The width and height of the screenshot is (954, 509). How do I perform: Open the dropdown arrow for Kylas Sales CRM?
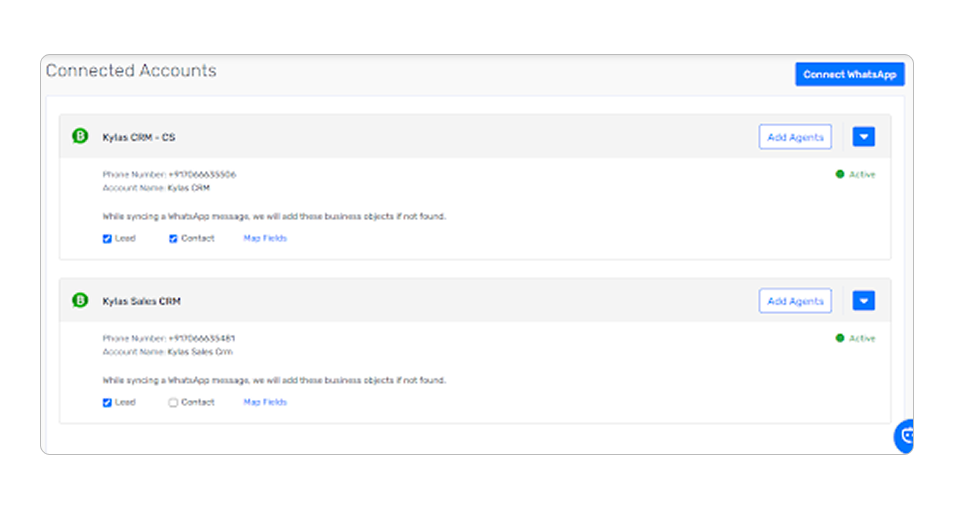click(x=863, y=301)
